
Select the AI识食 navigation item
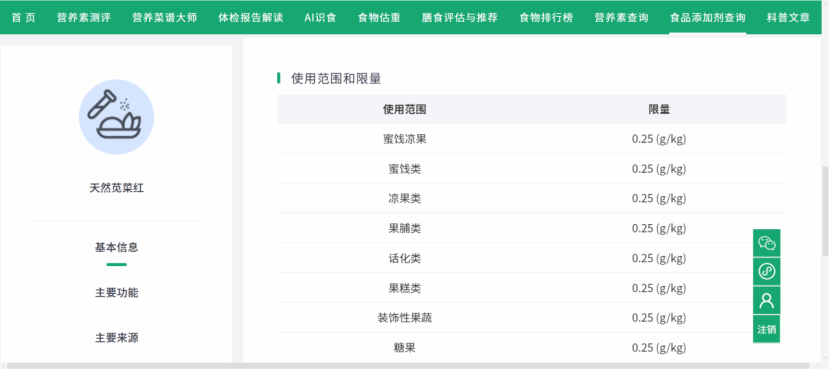[x=320, y=17]
